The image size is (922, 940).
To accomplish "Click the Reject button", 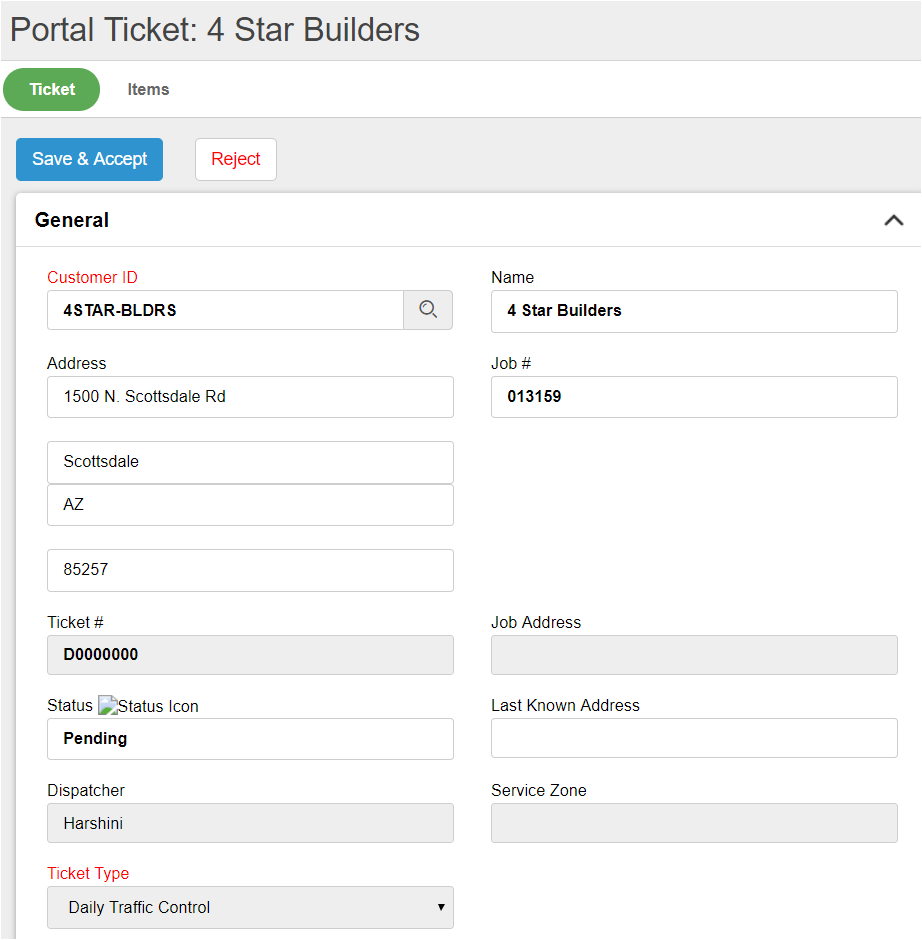I will (x=235, y=159).
